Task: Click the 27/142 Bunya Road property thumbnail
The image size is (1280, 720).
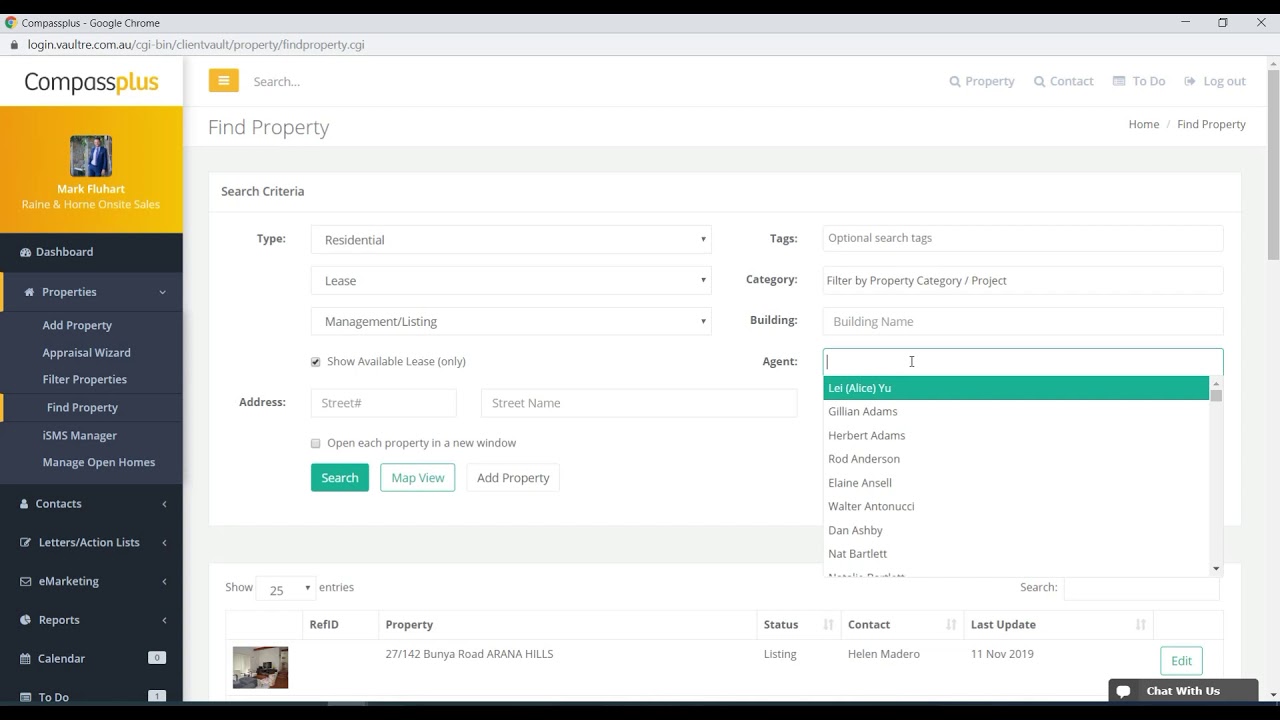Action: point(260,667)
